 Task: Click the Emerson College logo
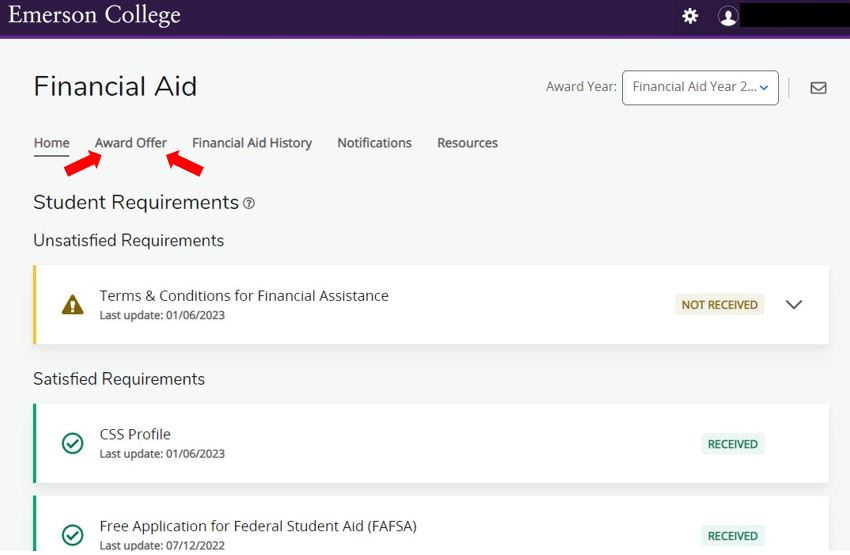tap(94, 15)
